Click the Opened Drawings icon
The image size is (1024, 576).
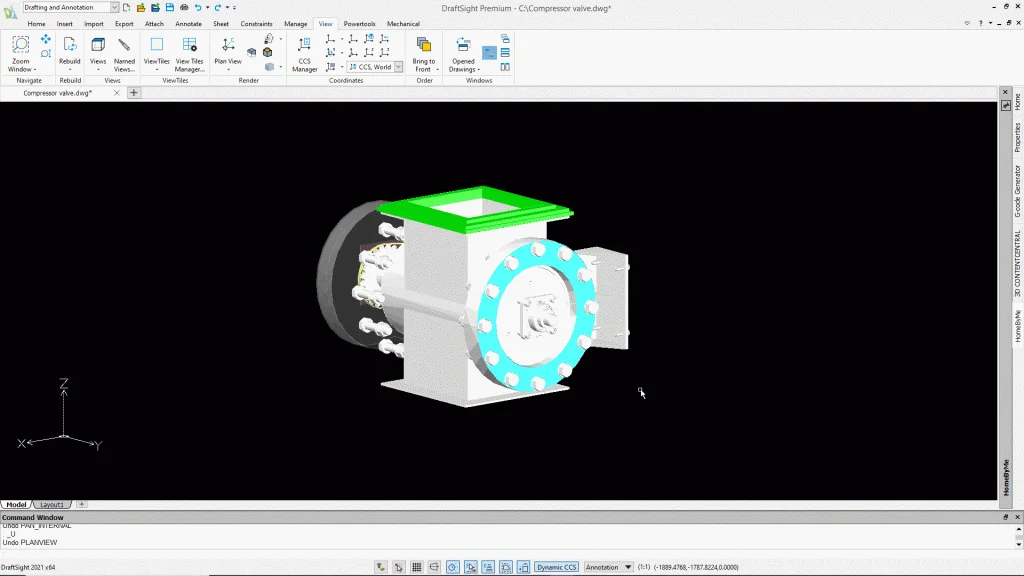pos(462,45)
